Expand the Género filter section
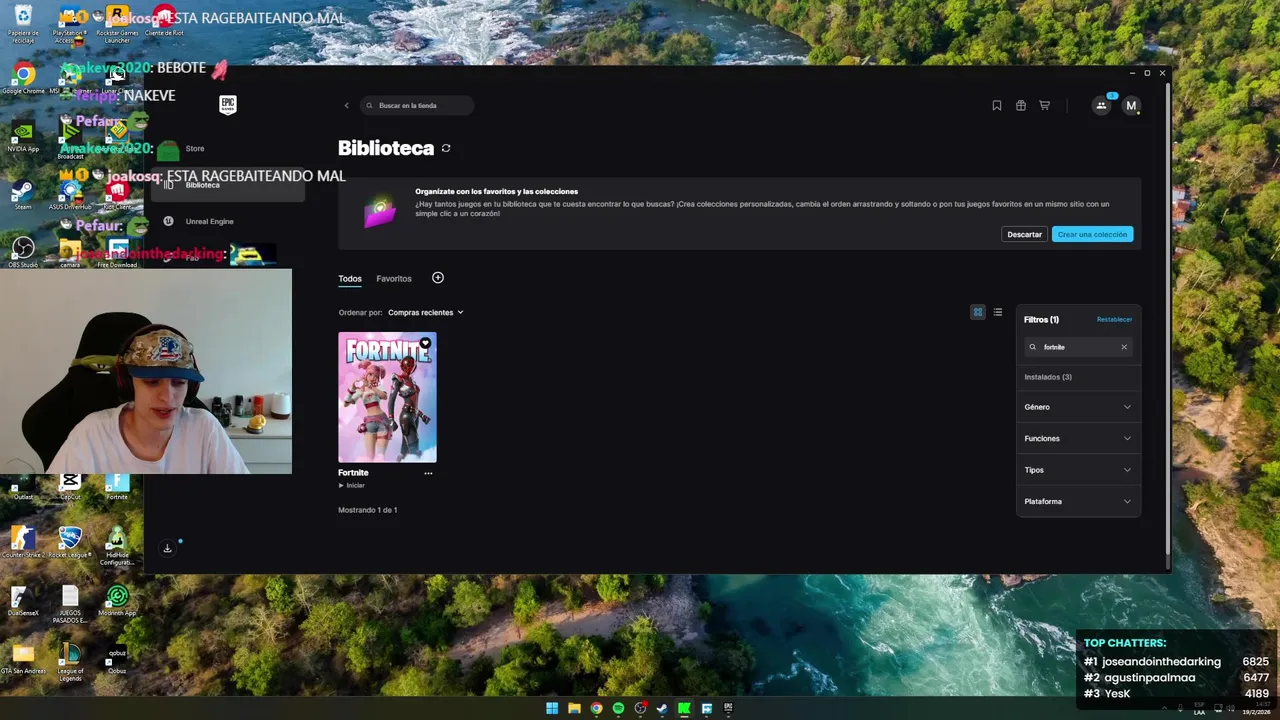 (x=1078, y=407)
